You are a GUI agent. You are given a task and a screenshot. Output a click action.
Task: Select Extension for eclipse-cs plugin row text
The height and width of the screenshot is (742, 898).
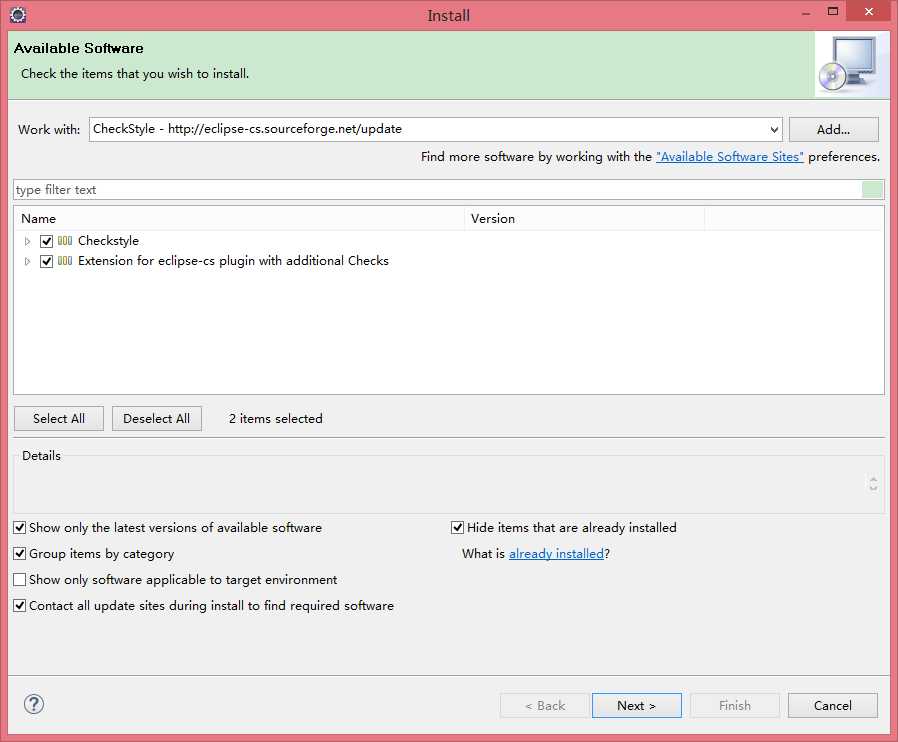pyautogui.click(x=233, y=261)
